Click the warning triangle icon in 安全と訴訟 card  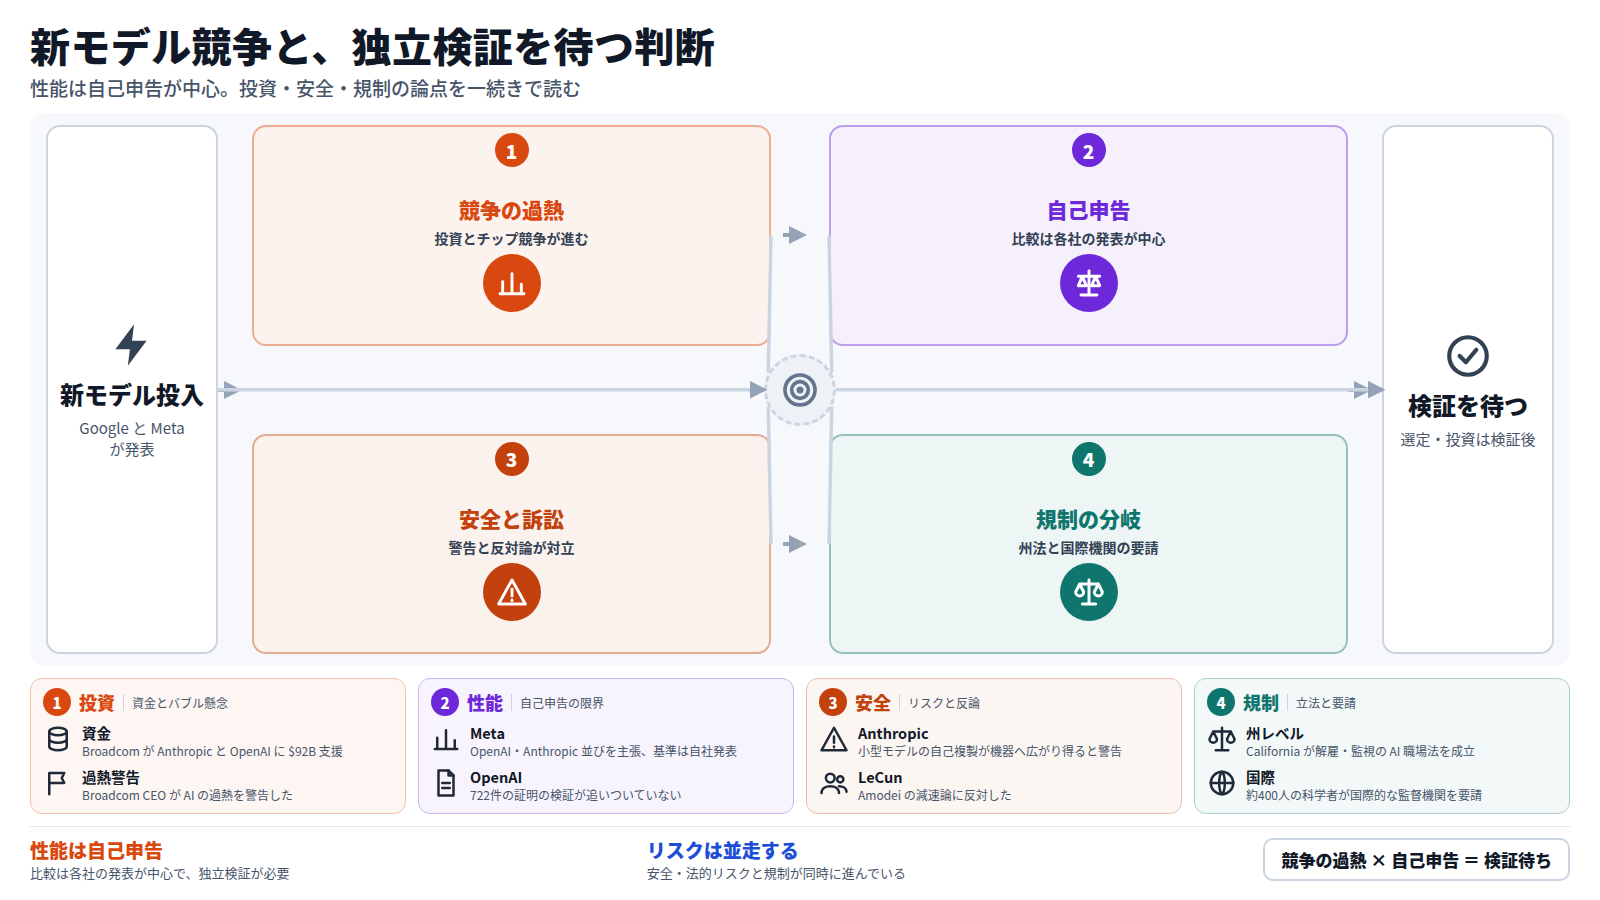[x=512, y=592]
